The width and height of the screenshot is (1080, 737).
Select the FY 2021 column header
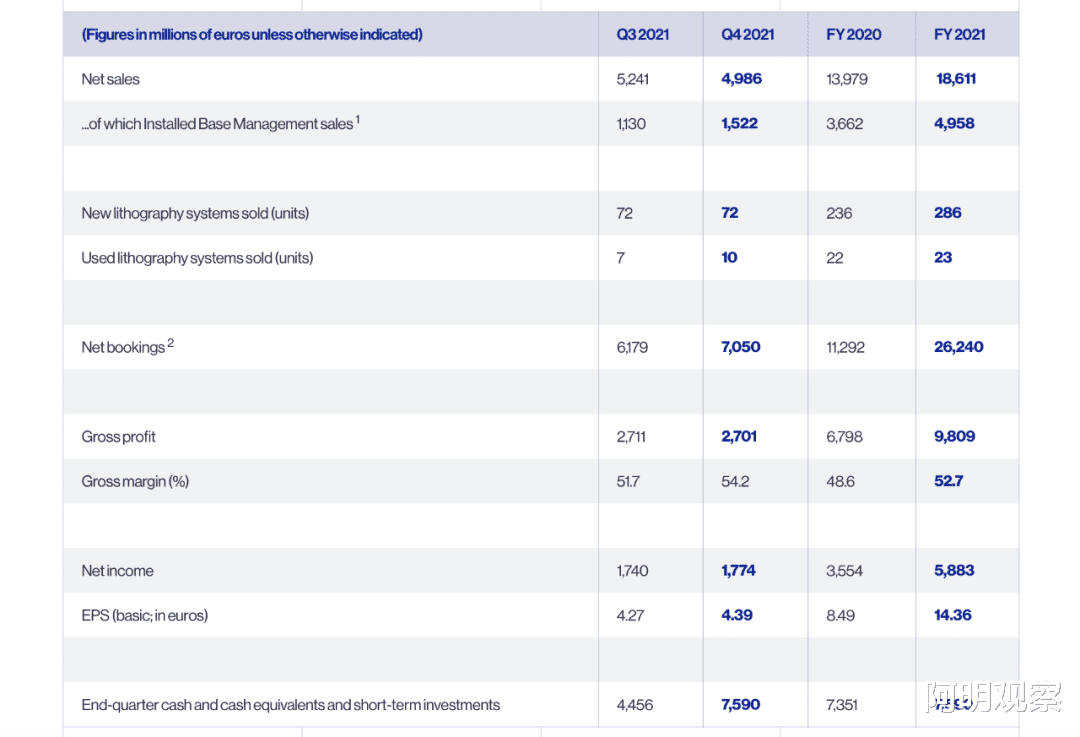[x=960, y=34]
